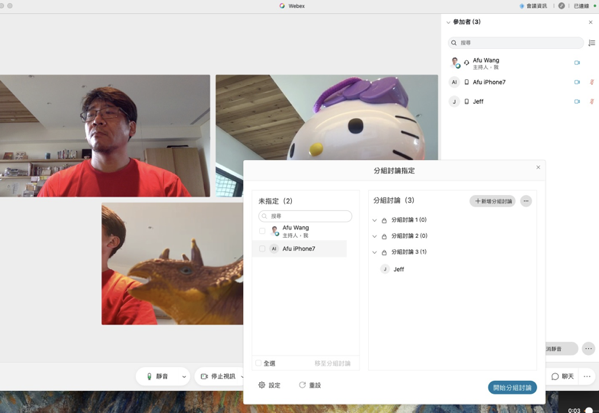The height and width of the screenshot is (413, 599).
Task: Click the AI avatar of Afu iPhone7
Action: coord(454,82)
